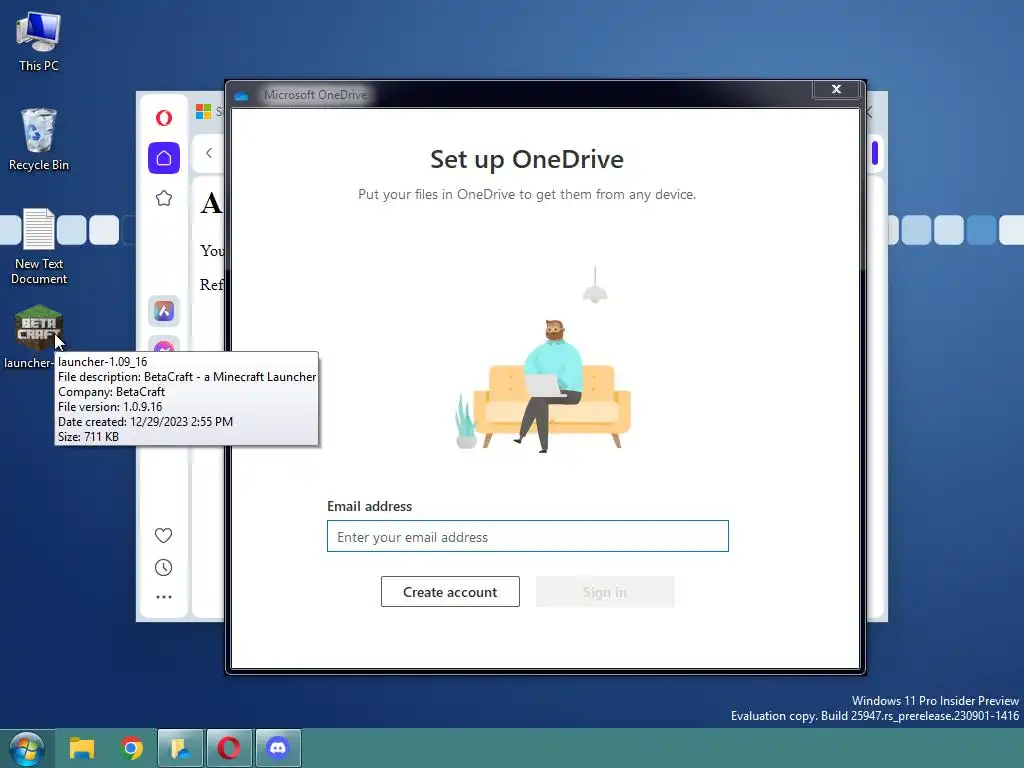Switch to Opera in the taskbar
This screenshot has height=768, width=1024.
point(229,748)
